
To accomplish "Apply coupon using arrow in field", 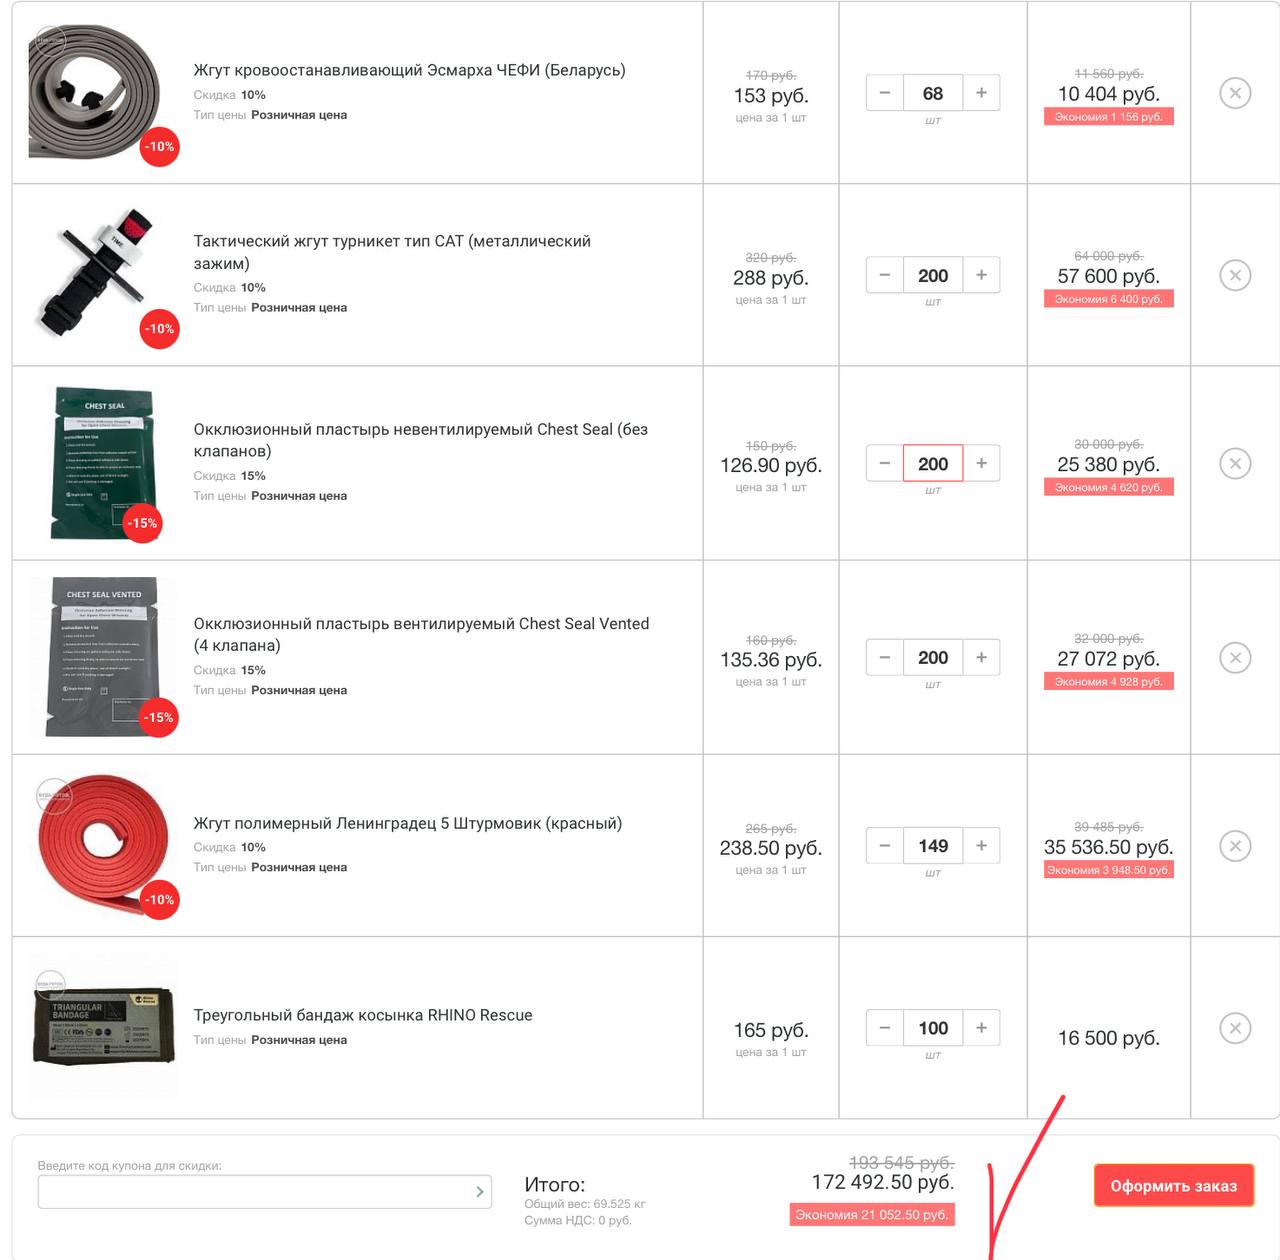I will [x=480, y=1192].
